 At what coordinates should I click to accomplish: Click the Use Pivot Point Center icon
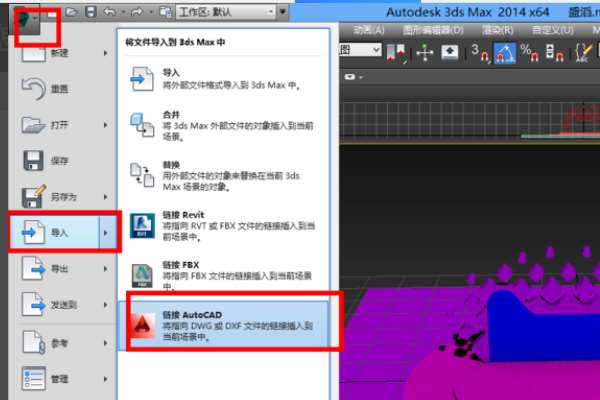point(396,52)
